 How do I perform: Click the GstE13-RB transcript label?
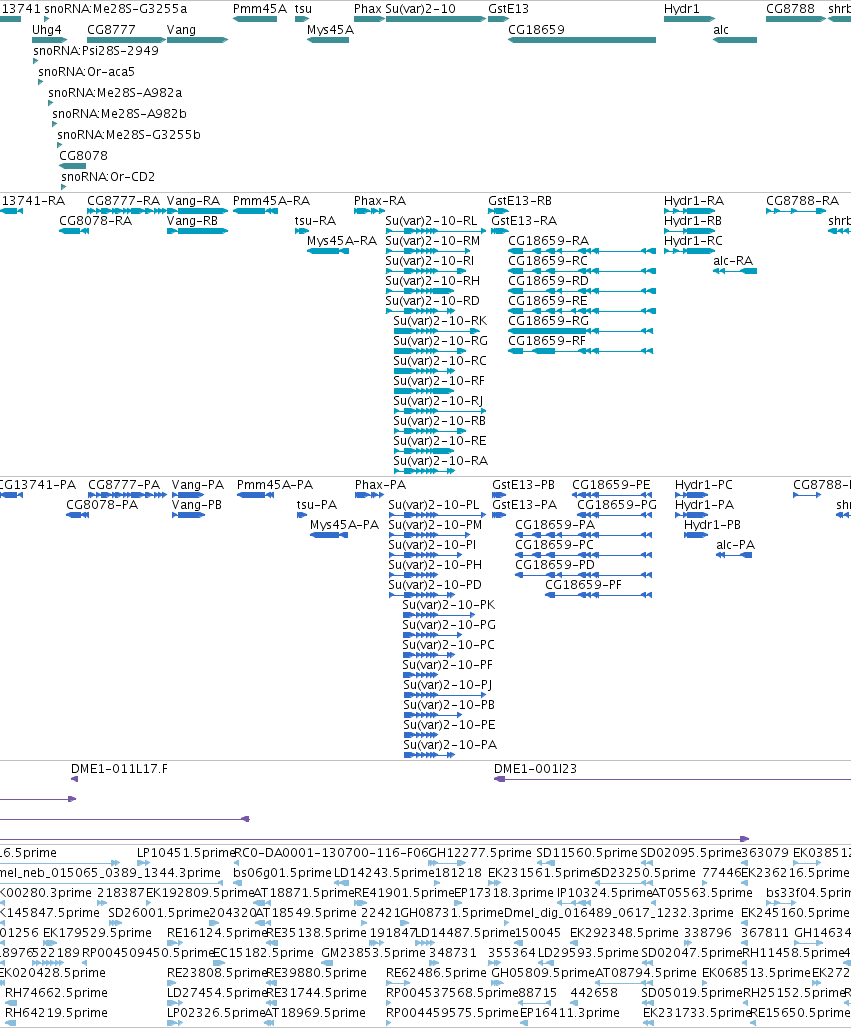click(520, 201)
